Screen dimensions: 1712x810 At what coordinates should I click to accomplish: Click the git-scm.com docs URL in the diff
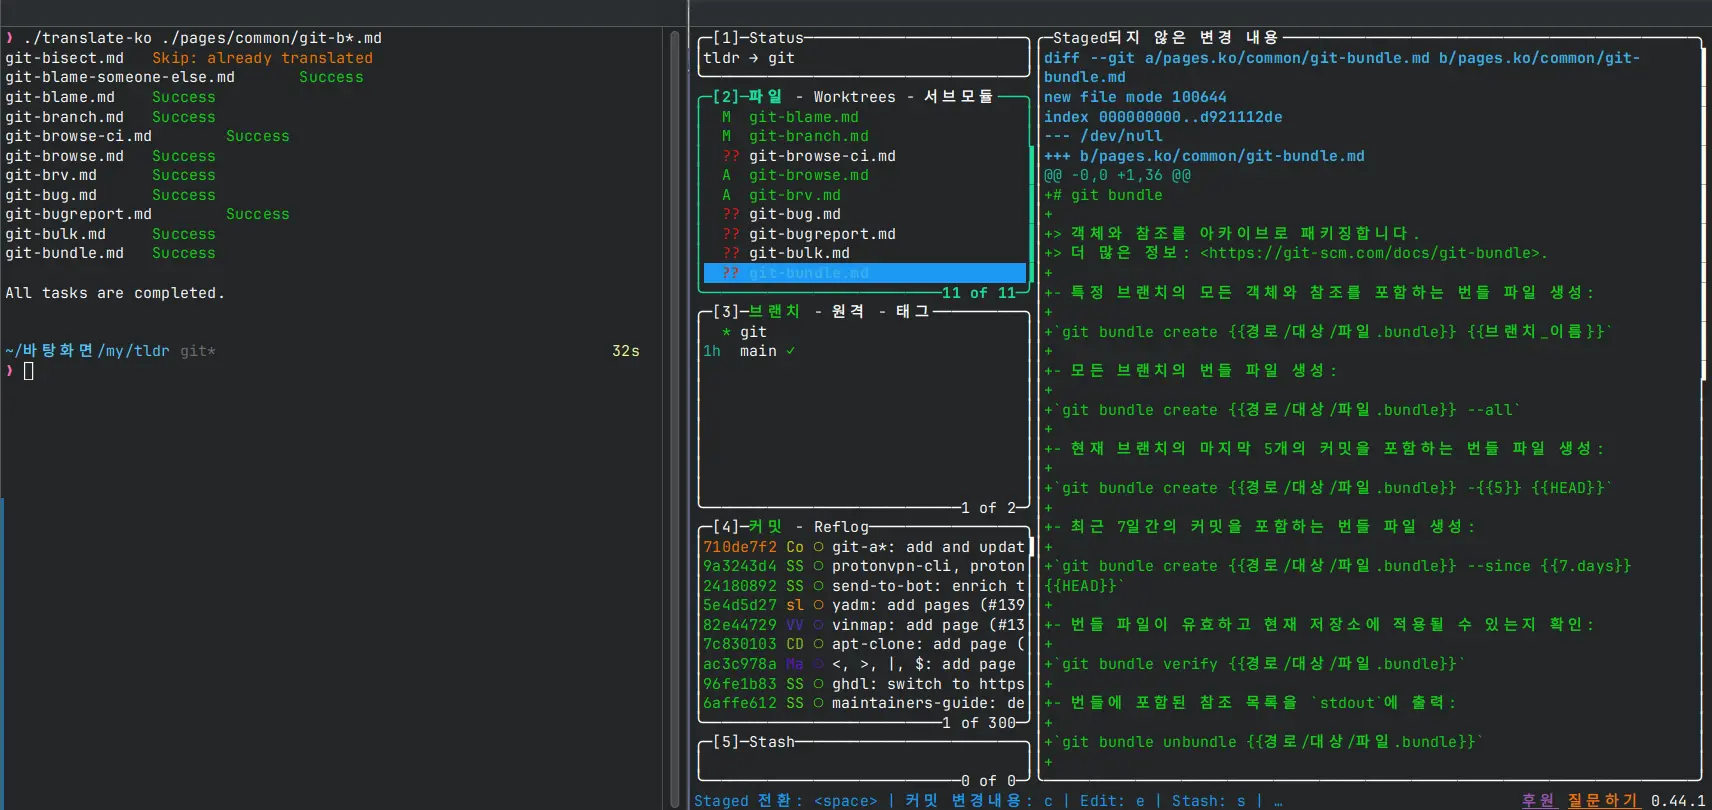click(1369, 253)
